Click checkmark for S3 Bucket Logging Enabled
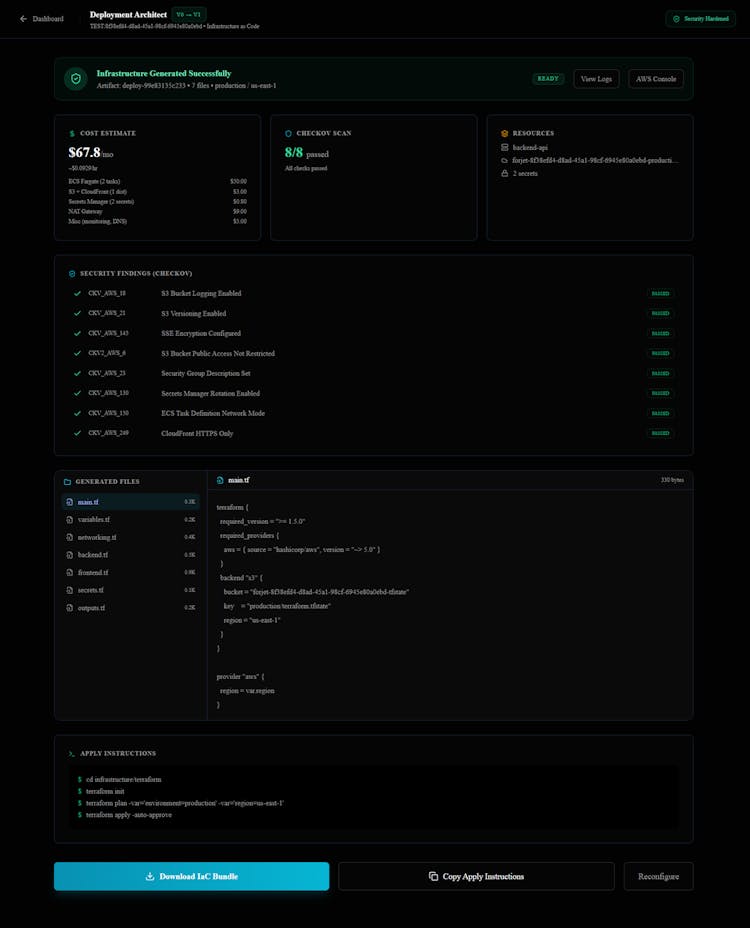Viewport: 750px width, 928px height. point(77,294)
